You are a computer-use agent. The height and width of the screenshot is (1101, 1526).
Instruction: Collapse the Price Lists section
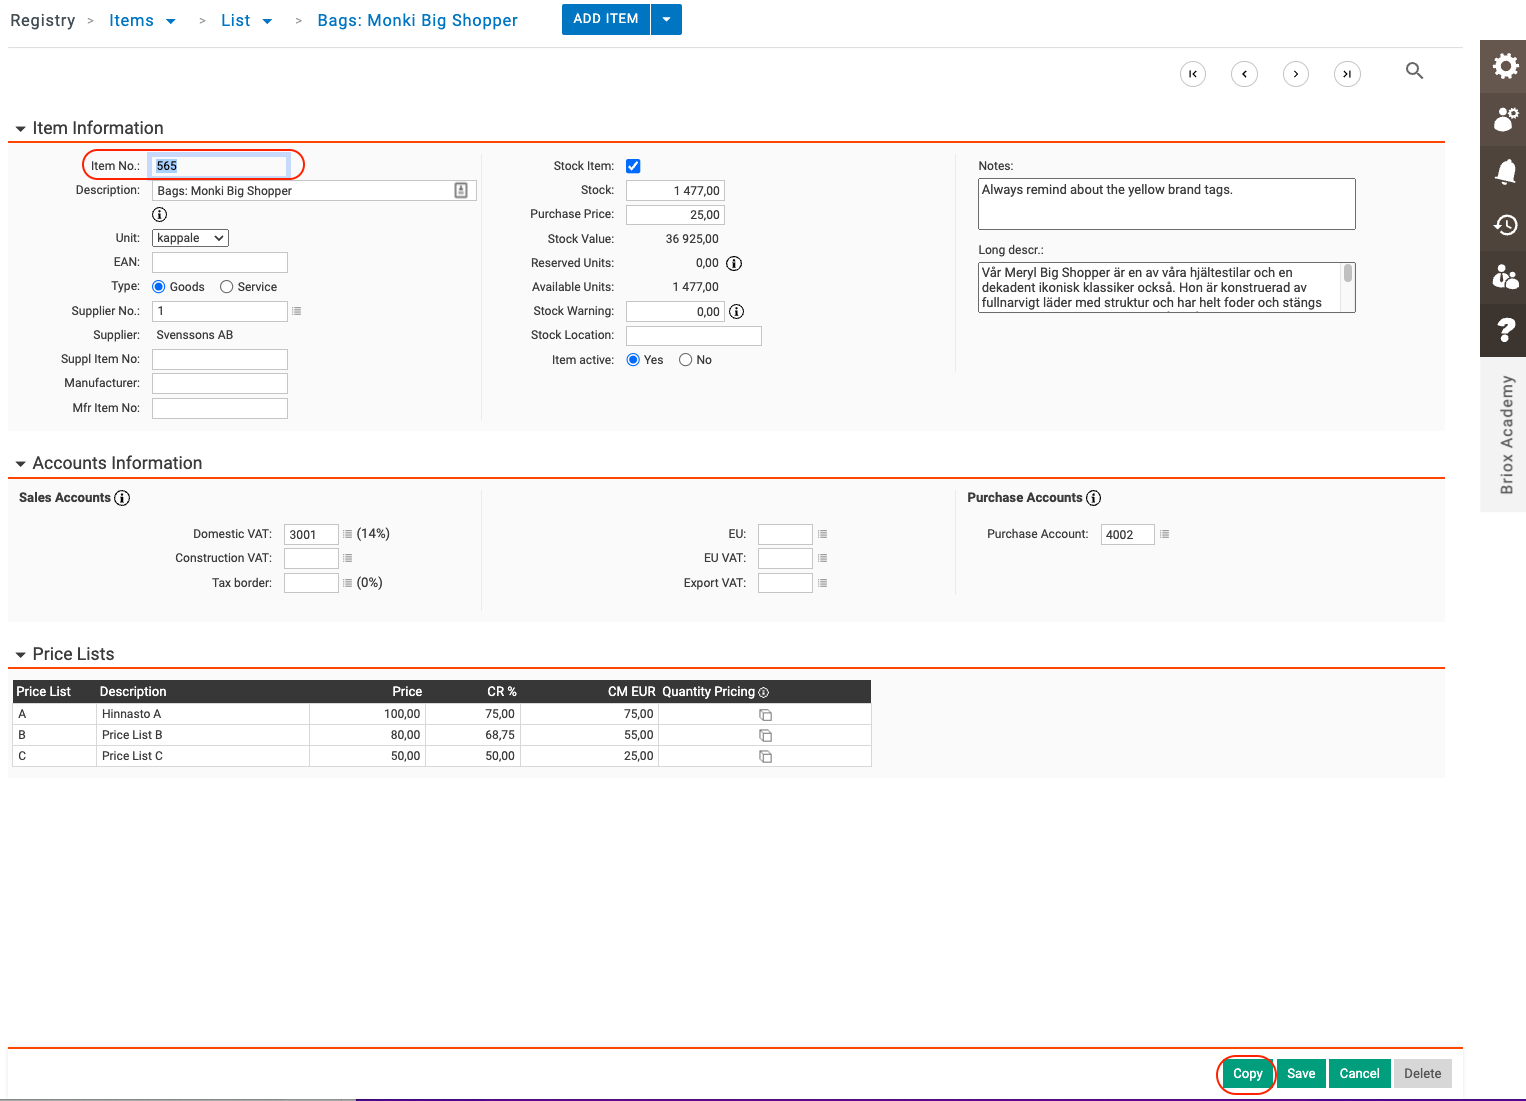(x=20, y=655)
